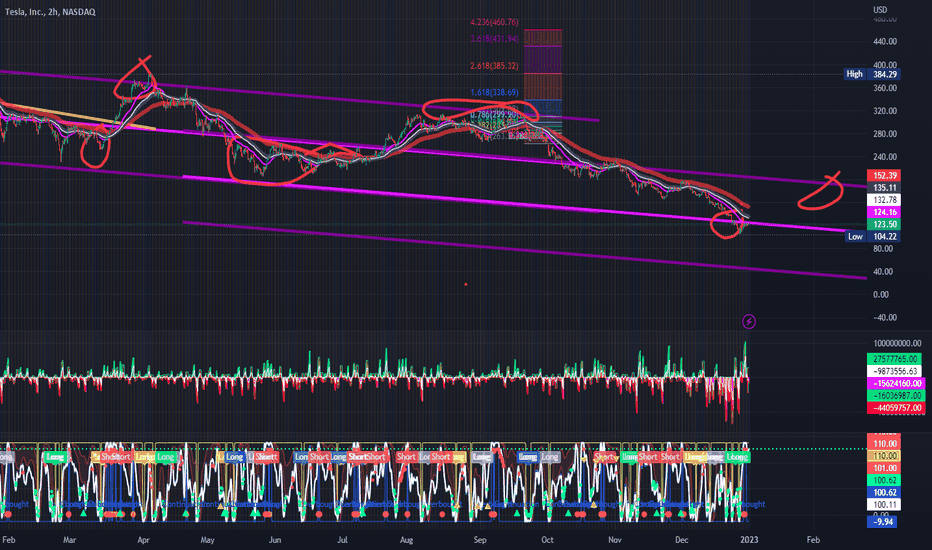Select the green 123.50 price tag

884,225
